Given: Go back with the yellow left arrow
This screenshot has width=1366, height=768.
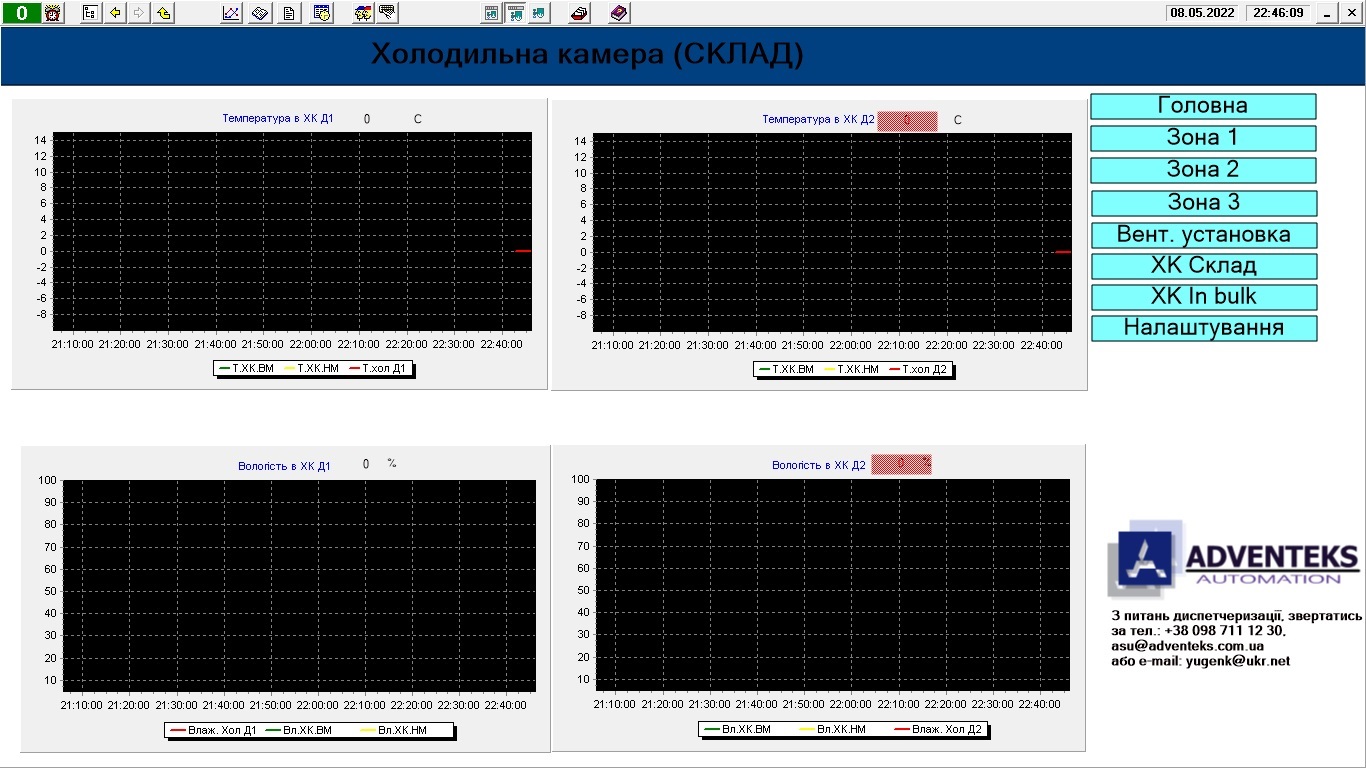Looking at the screenshot, I should point(115,13).
